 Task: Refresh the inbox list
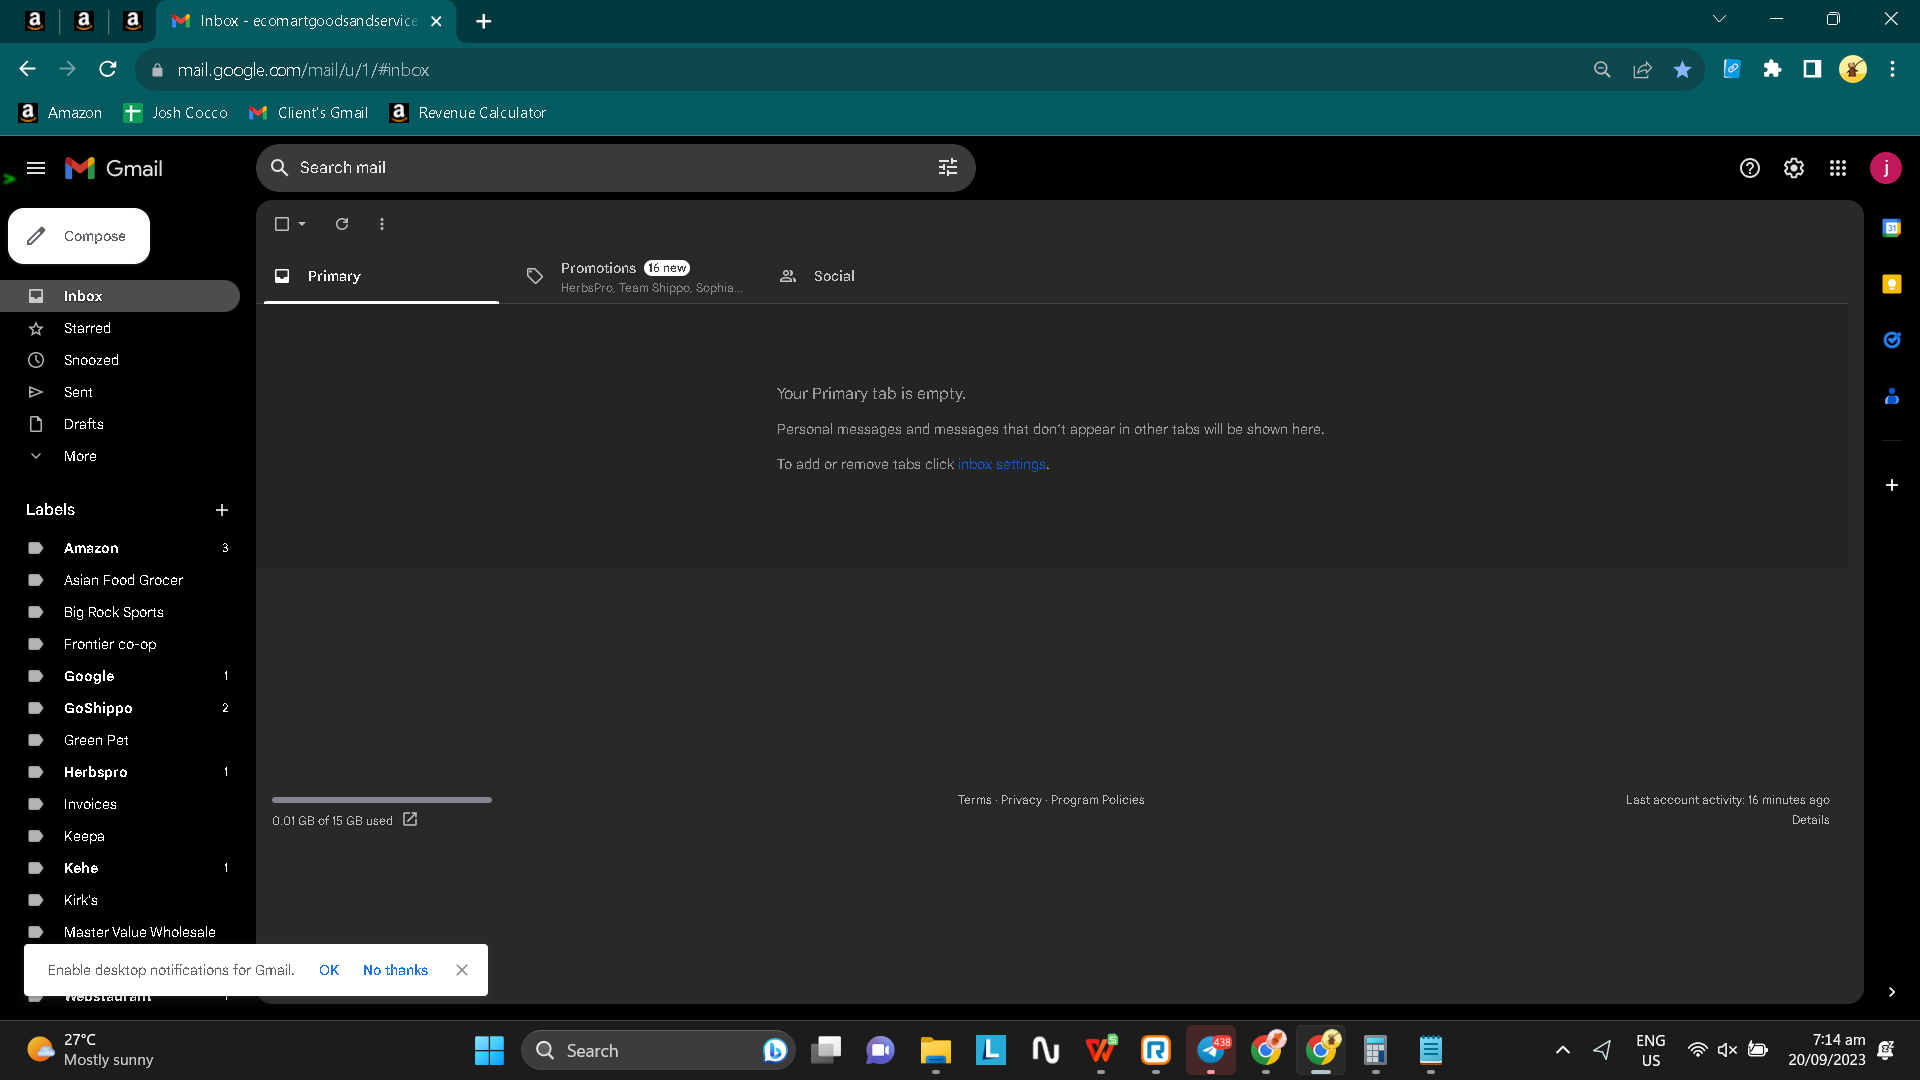(x=342, y=224)
